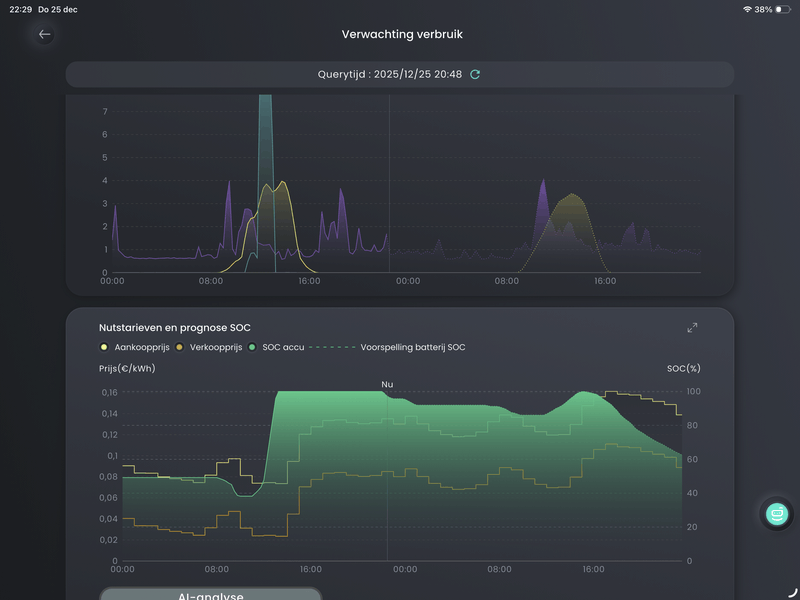
Task: Tap the 'Verwachting verbruik' page title
Action: pyautogui.click(x=402, y=34)
